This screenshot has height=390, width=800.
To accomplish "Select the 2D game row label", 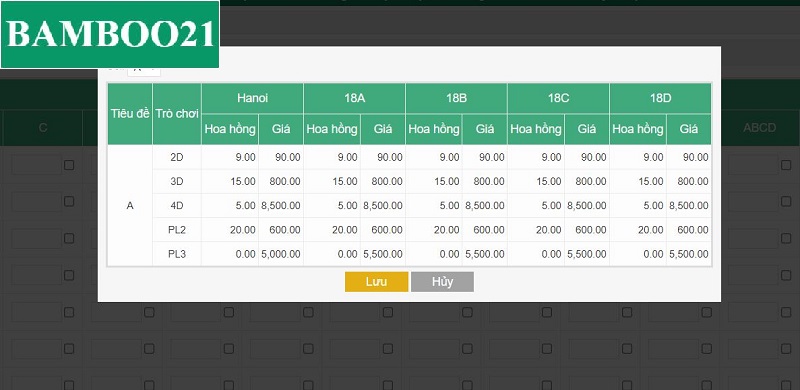I will (177, 157).
